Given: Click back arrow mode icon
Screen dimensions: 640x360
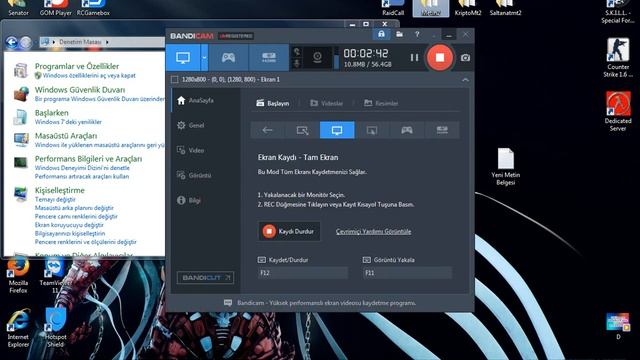Looking at the screenshot, I should [267, 130].
